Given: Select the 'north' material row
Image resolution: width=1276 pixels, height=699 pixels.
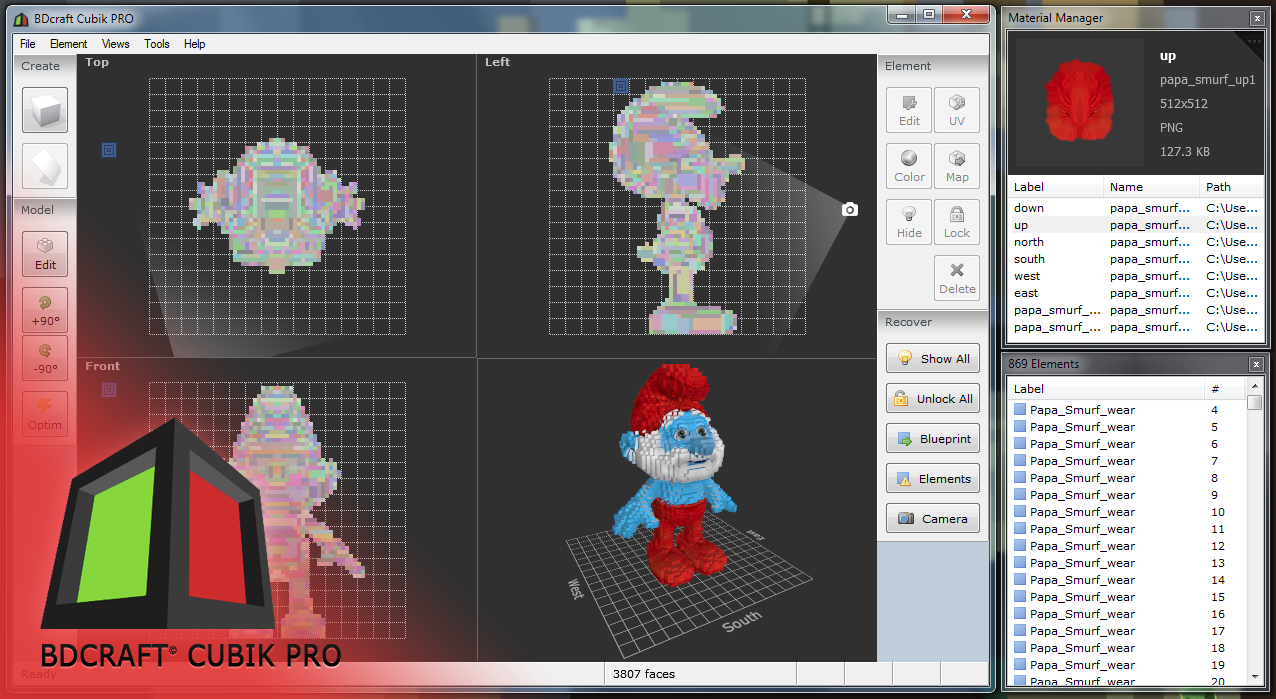Looking at the screenshot, I should 1136,242.
